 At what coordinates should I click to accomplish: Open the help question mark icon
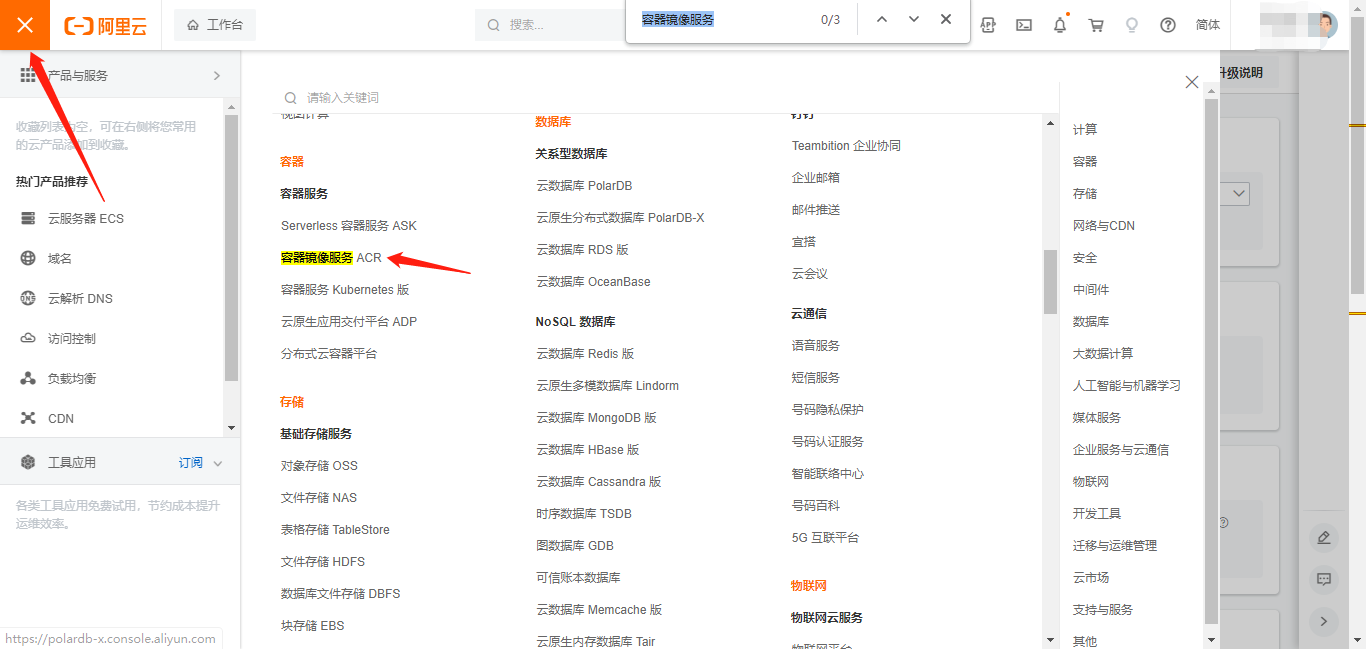tap(1168, 25)
